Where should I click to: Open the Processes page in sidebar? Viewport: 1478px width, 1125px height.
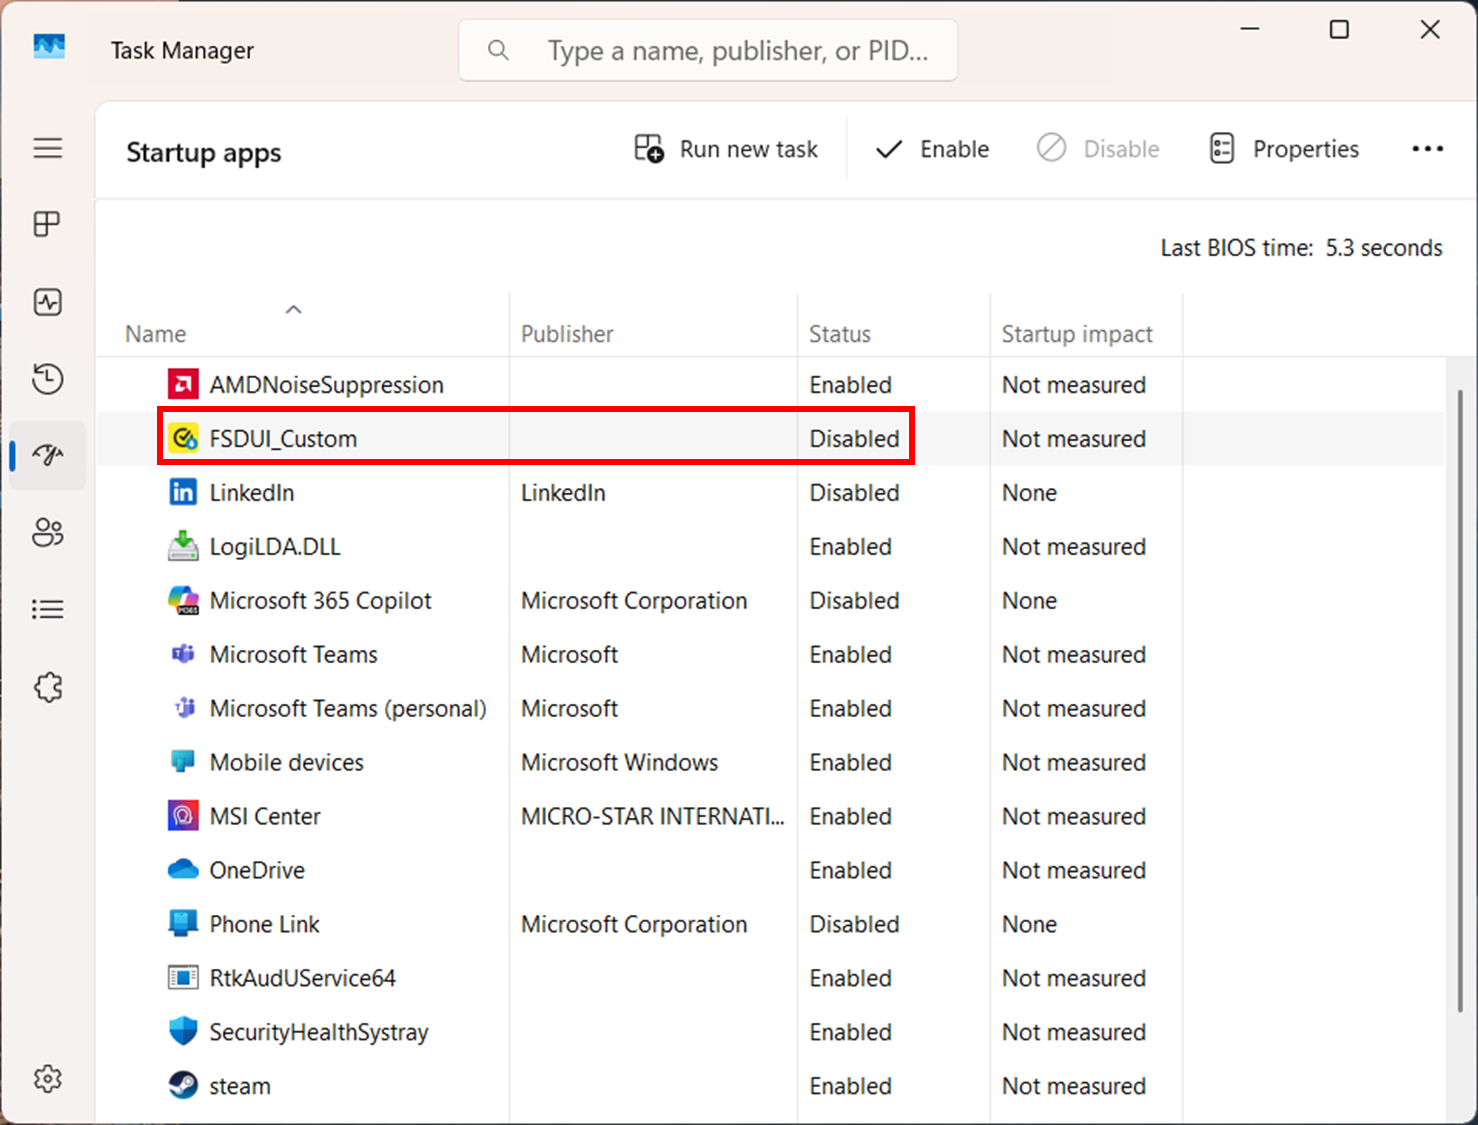pyautogui.click(x=47, y=224)
